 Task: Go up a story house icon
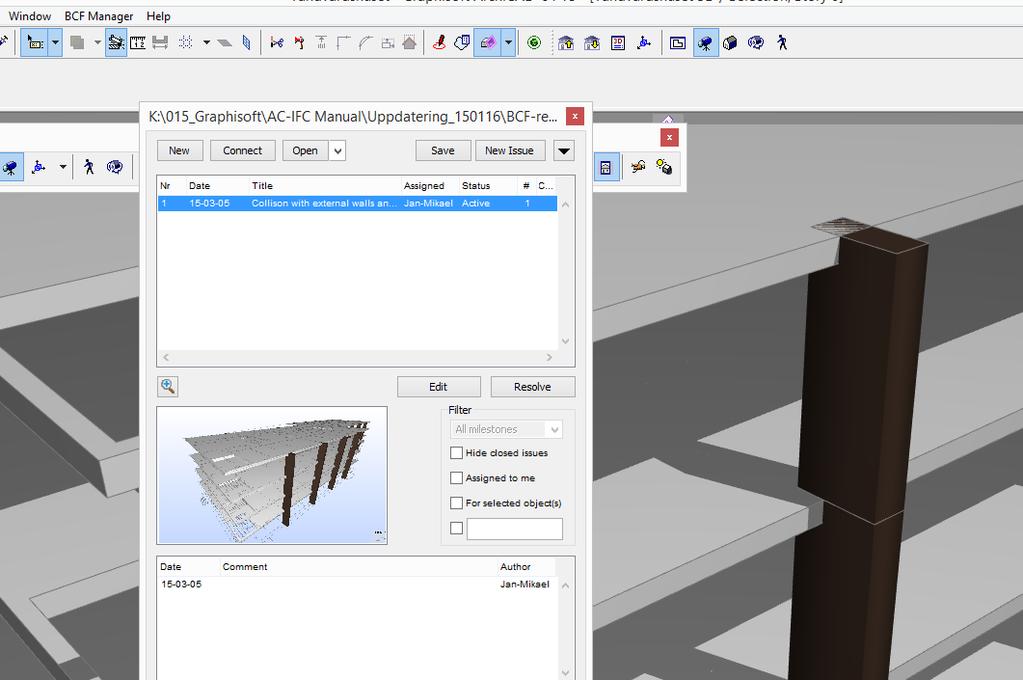pos(566,43)
